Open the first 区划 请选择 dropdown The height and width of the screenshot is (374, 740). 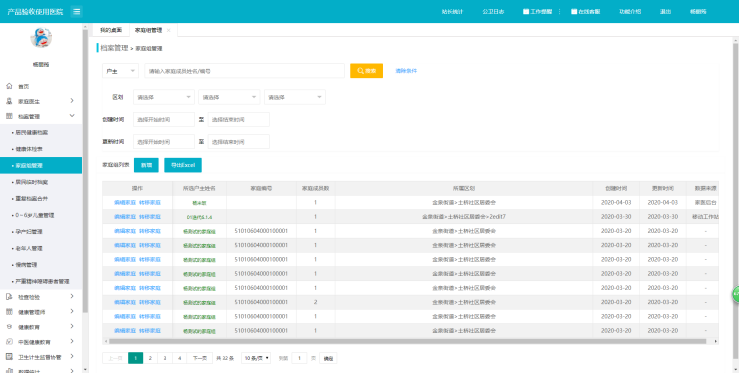[x=164, y=97]
